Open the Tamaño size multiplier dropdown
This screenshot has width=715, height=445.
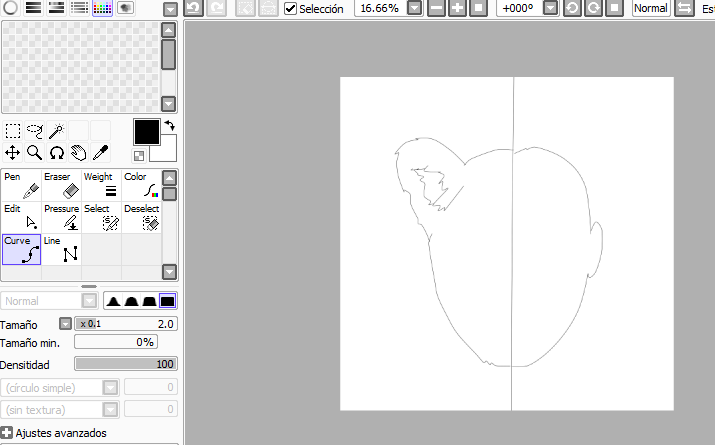(x=65, y=324)
